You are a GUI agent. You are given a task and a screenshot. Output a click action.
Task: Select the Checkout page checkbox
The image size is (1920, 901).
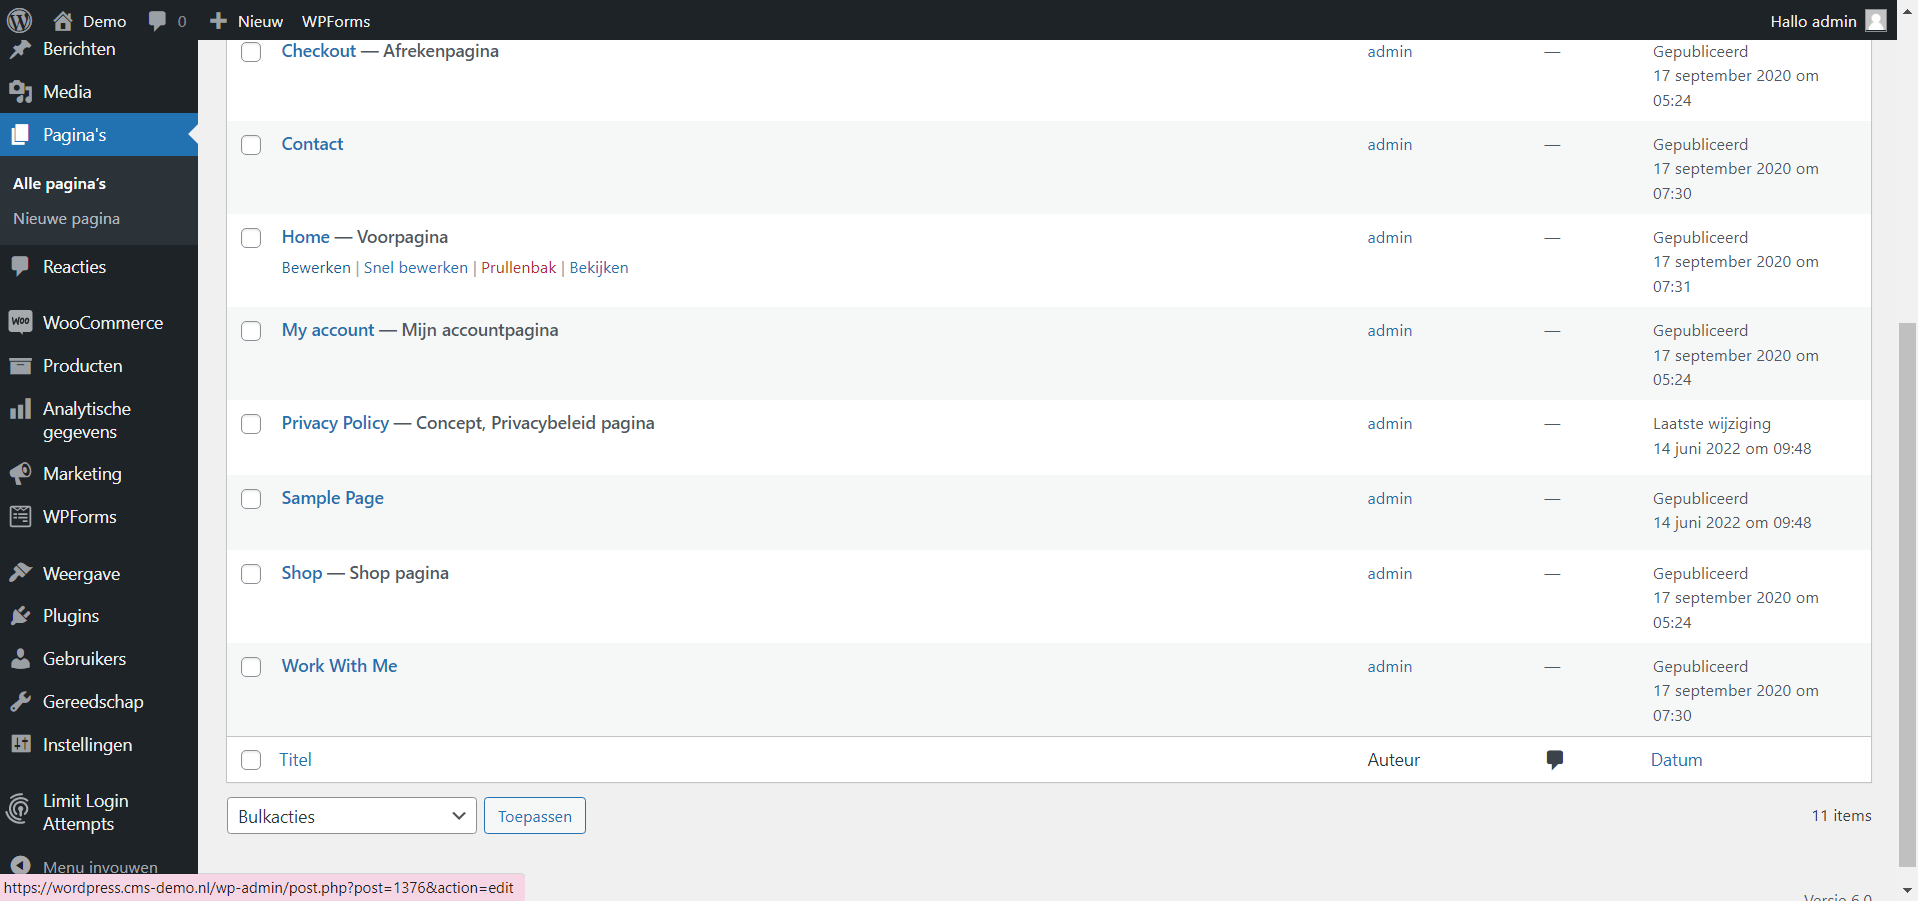pos(251,52)
